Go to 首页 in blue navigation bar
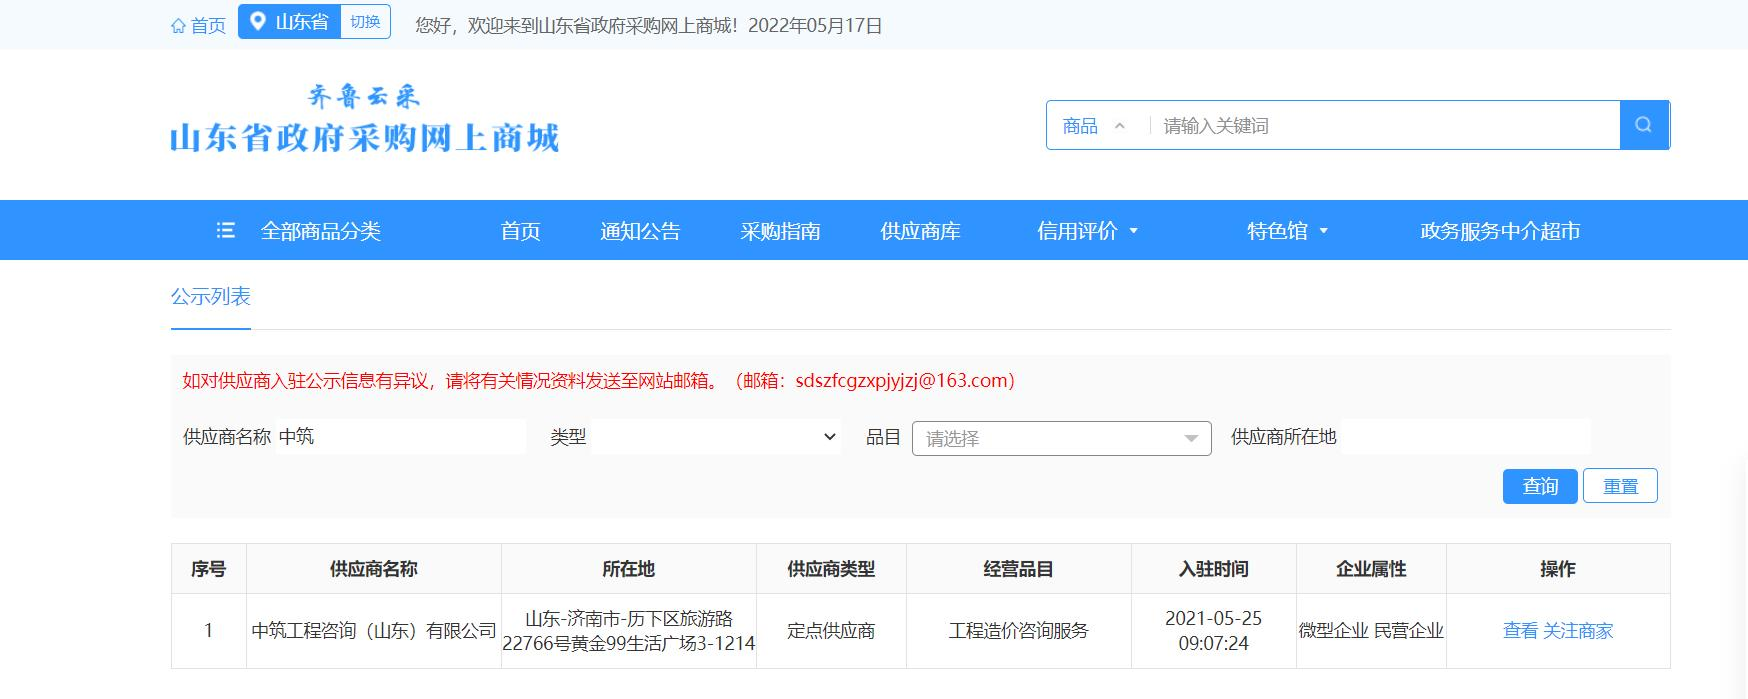This screenshot has height=699, width=1748. pyautogui.click(x=520, y=231)
